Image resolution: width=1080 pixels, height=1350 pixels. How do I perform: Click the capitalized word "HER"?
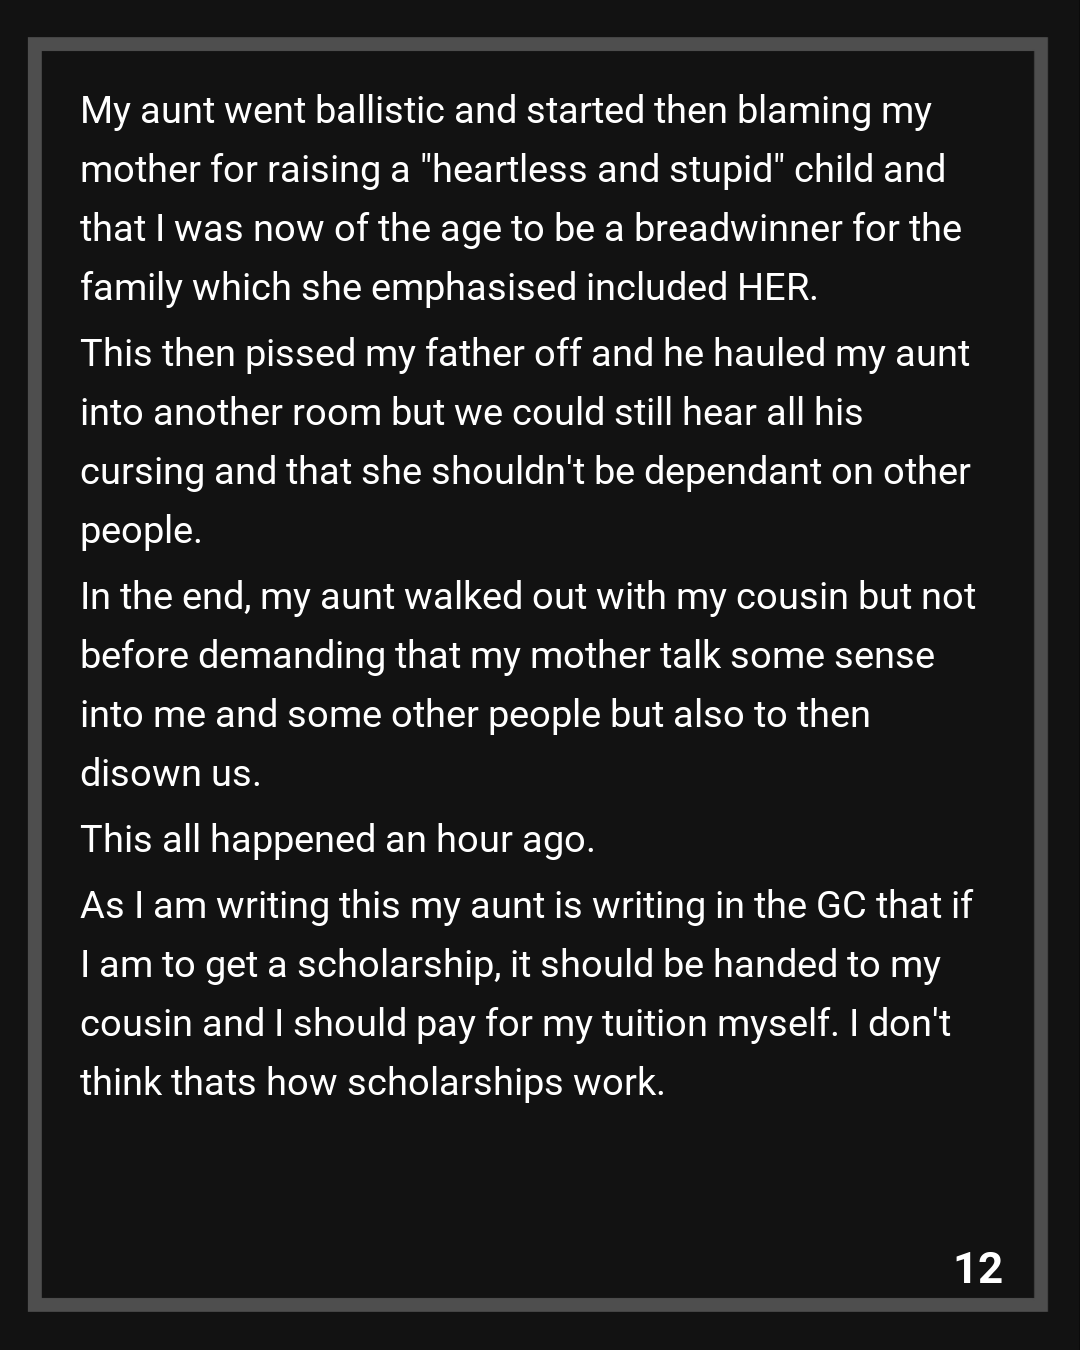776,287
